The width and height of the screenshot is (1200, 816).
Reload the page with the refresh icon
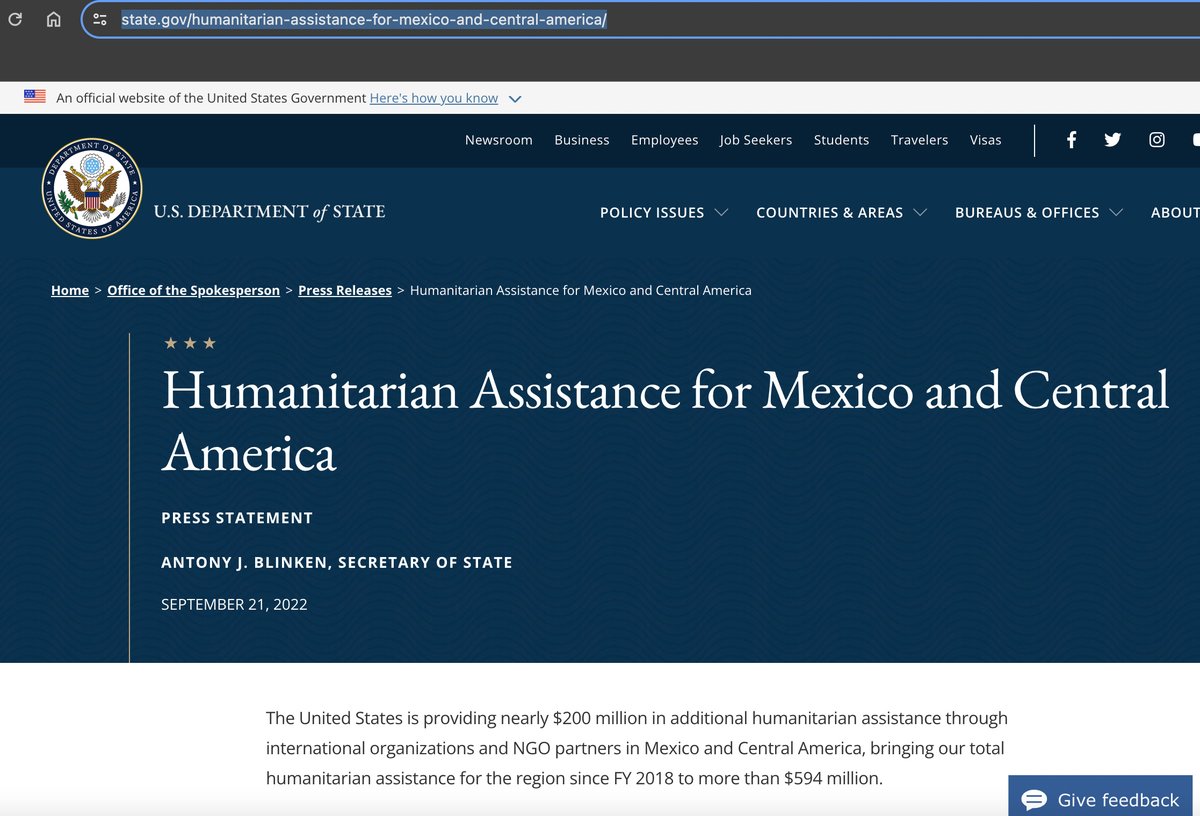[x=15, y=19]
